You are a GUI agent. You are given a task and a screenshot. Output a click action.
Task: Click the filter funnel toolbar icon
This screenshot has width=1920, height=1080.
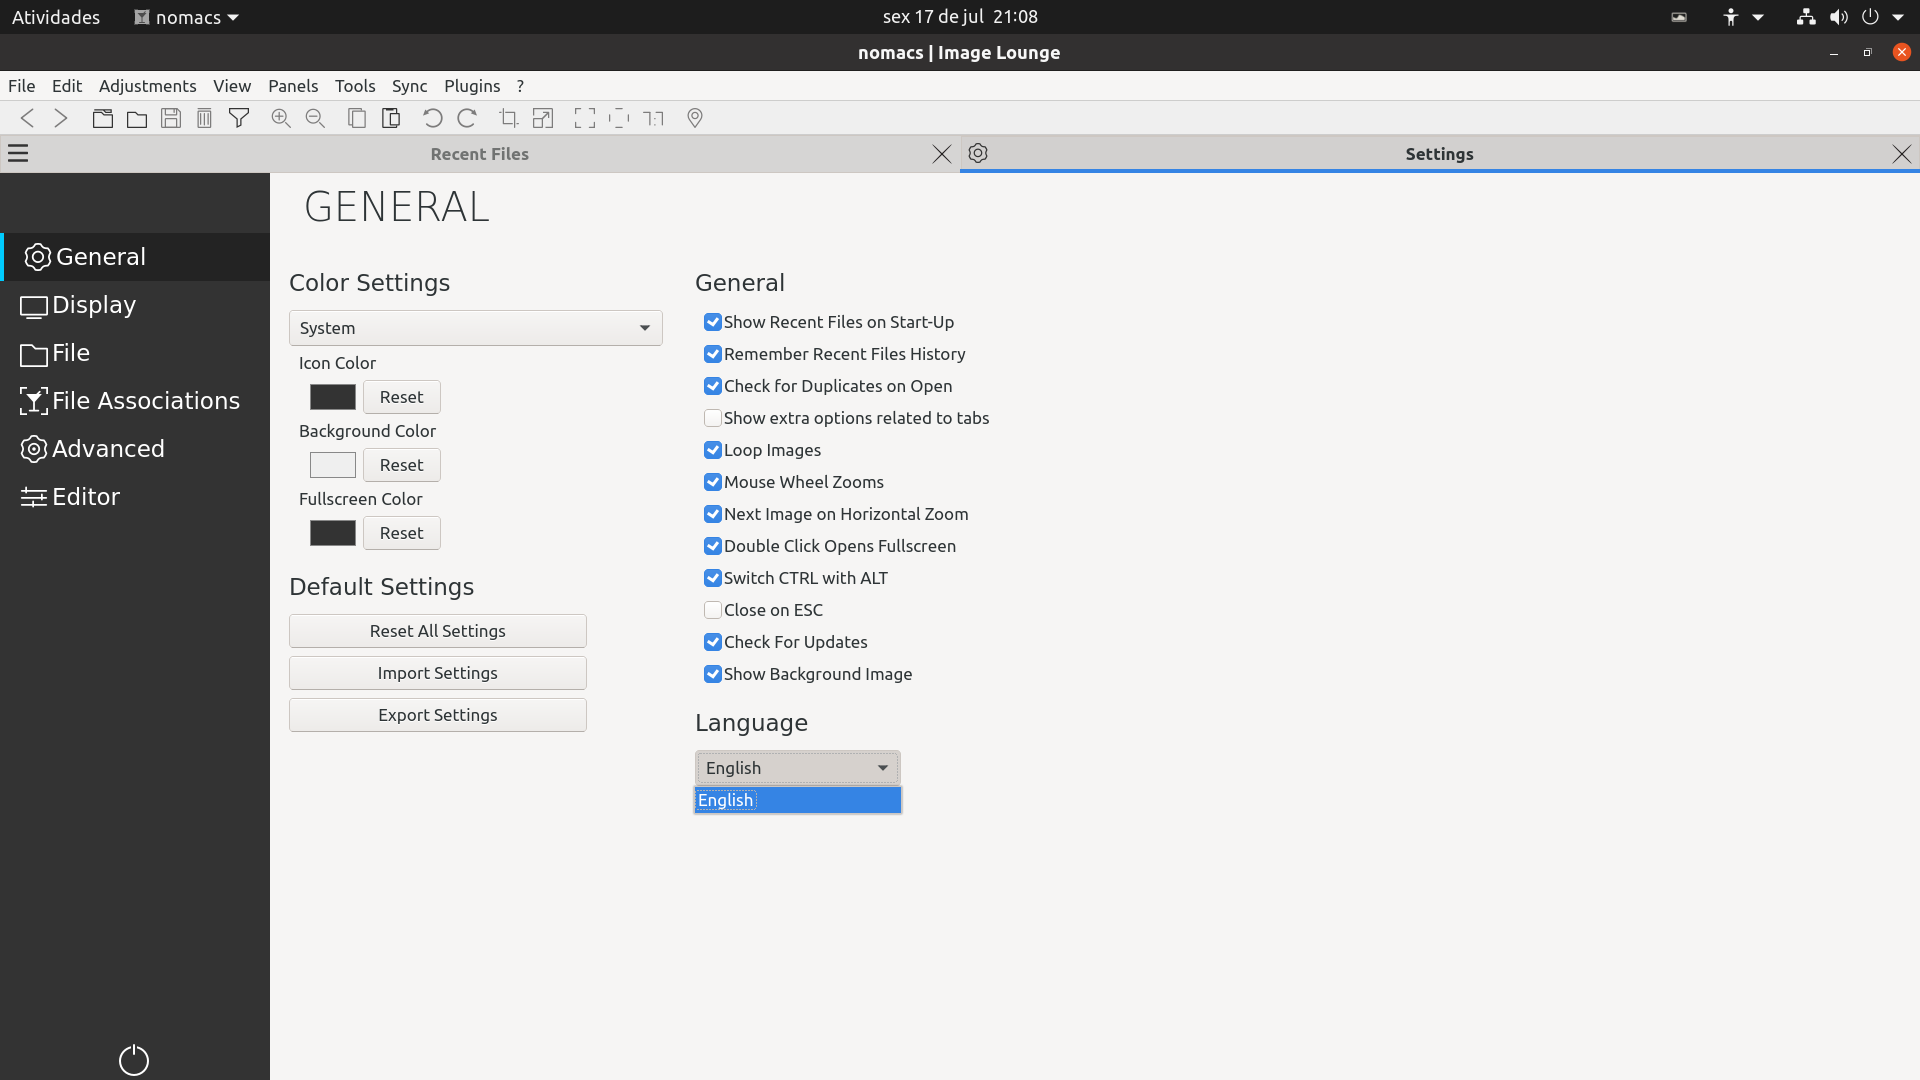click(x=239, y=118)
